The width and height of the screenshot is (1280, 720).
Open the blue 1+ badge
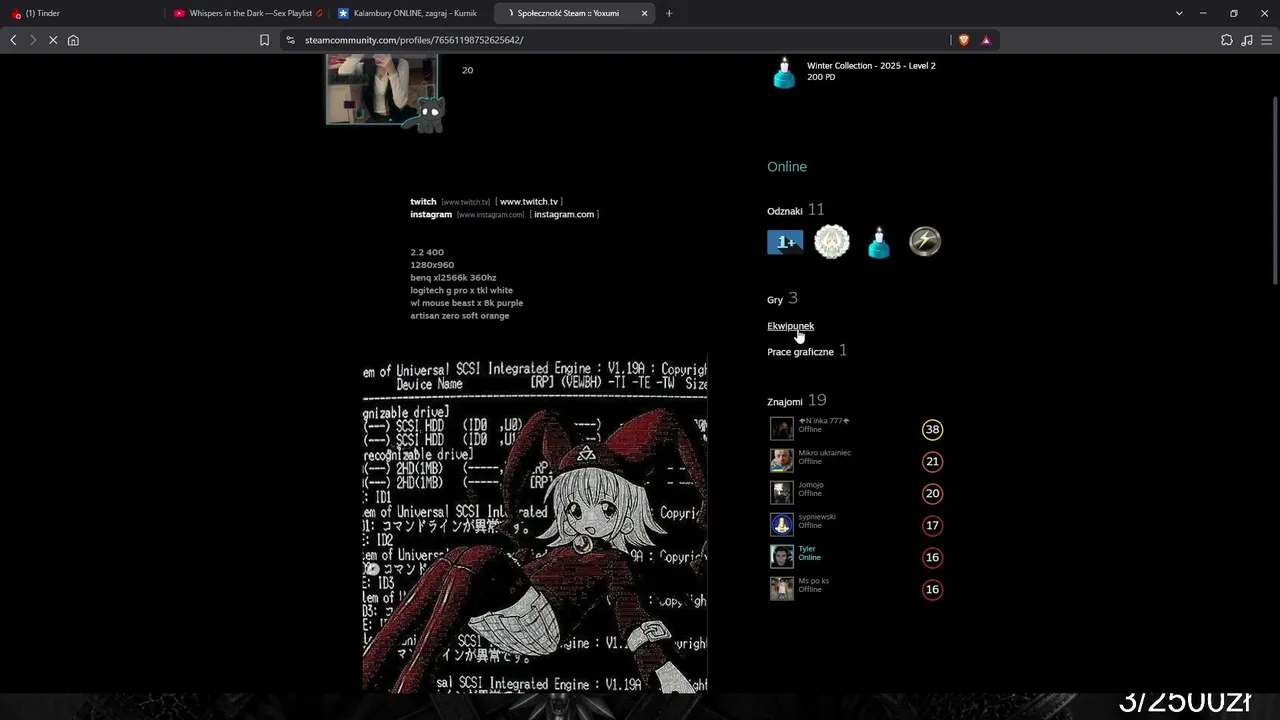point(785,242)
